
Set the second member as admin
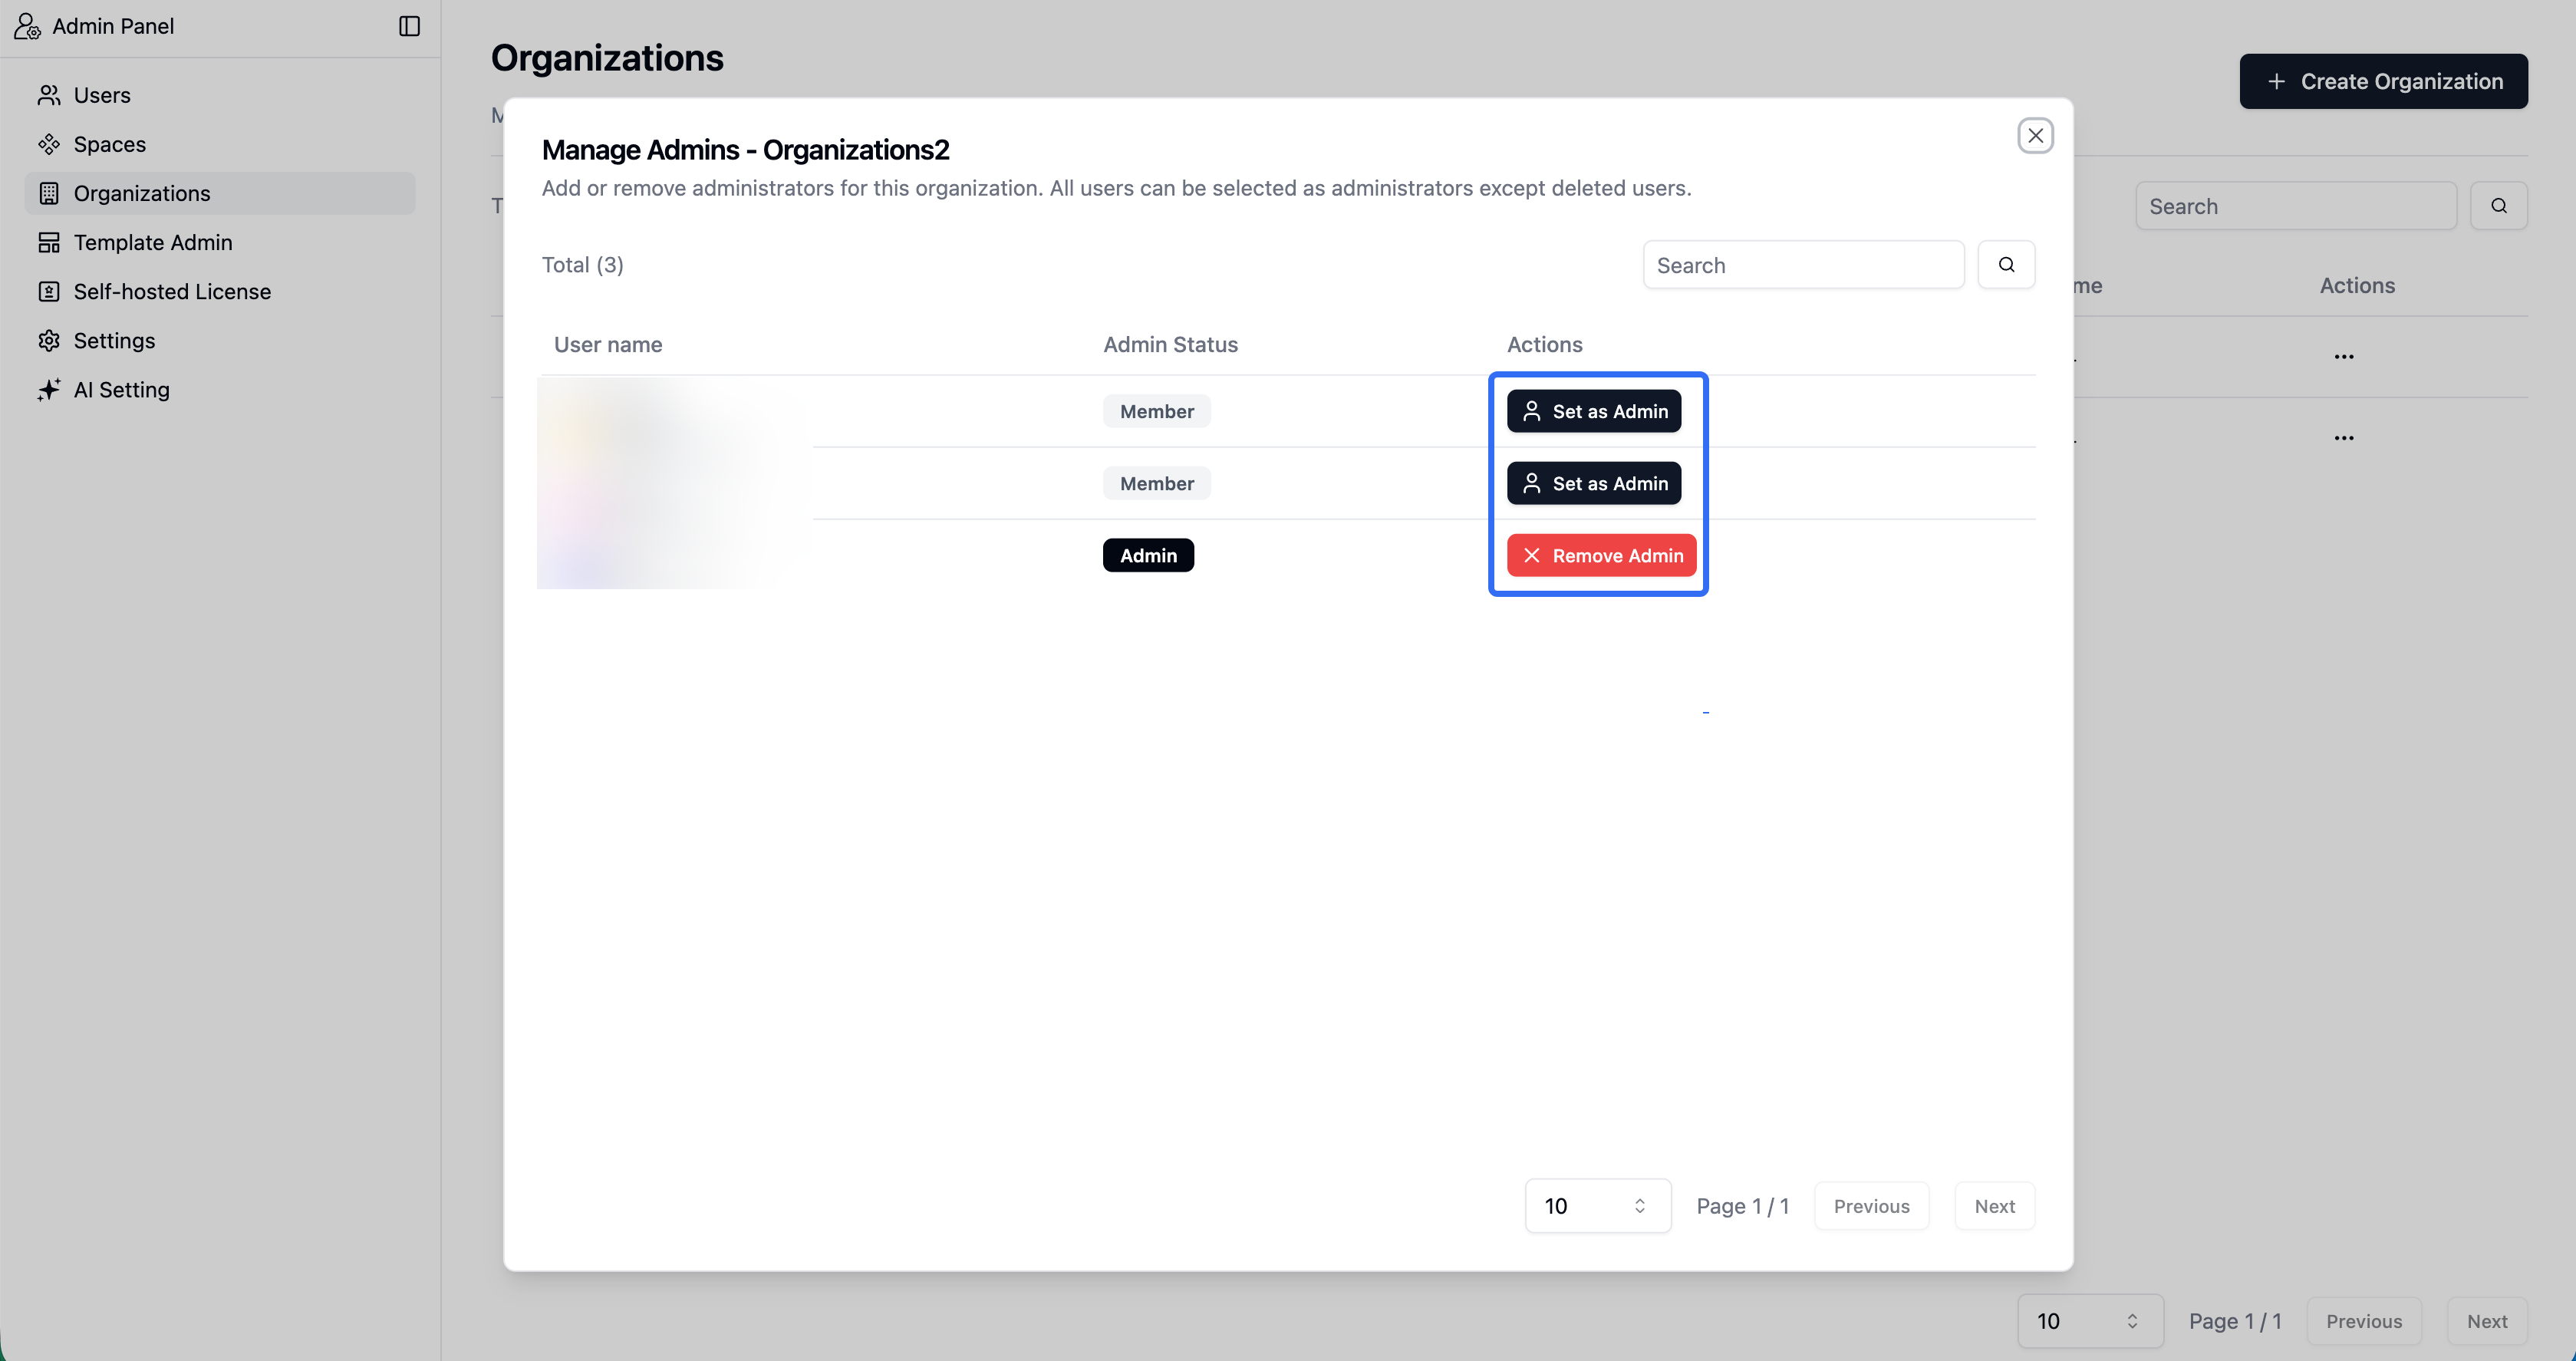coord(1593,484)
